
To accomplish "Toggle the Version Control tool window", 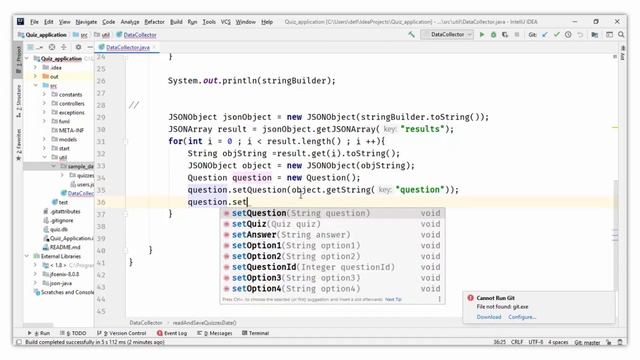I will click(122, 333).
